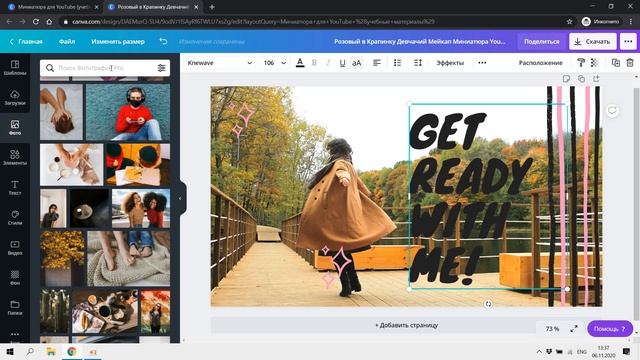This screenshot has height=360, width=640.
Task: Delete the selected element with trash icon
Action: pos(630,63)
